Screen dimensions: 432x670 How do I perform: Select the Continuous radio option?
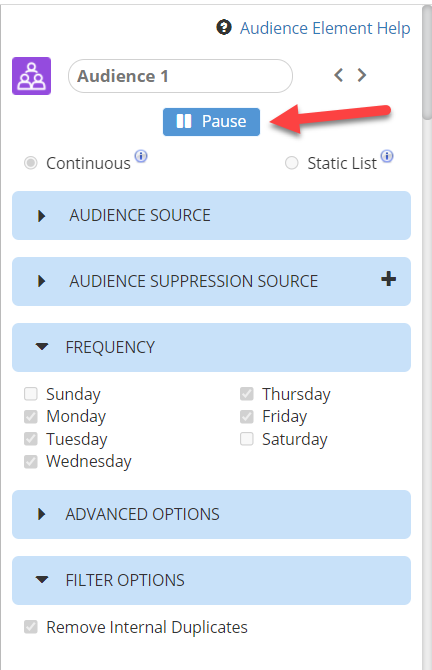[31, 163]
